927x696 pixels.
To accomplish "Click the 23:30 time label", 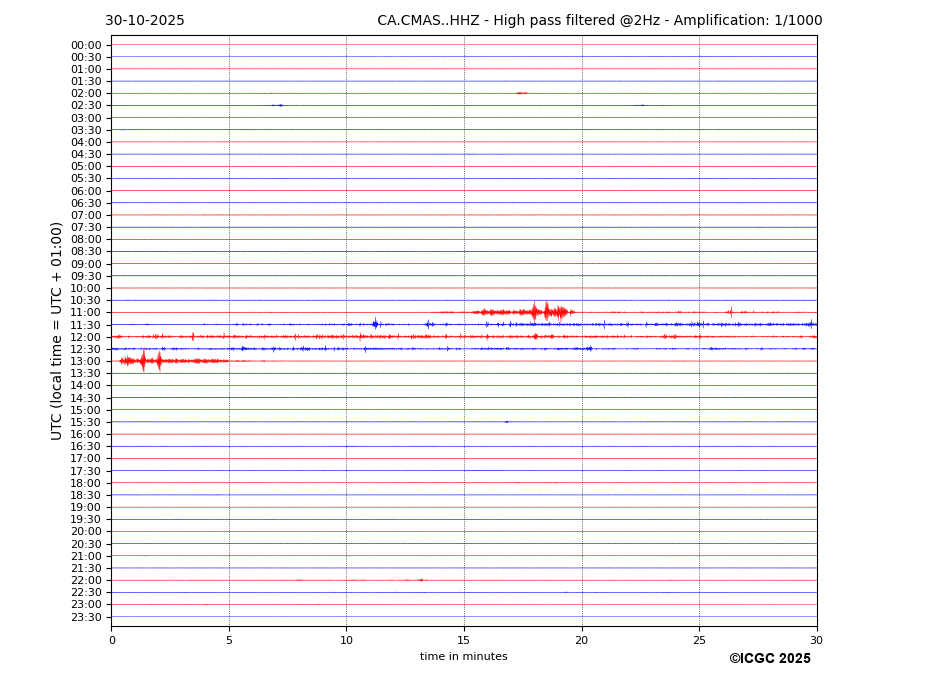I will click(x=86, y=617).
